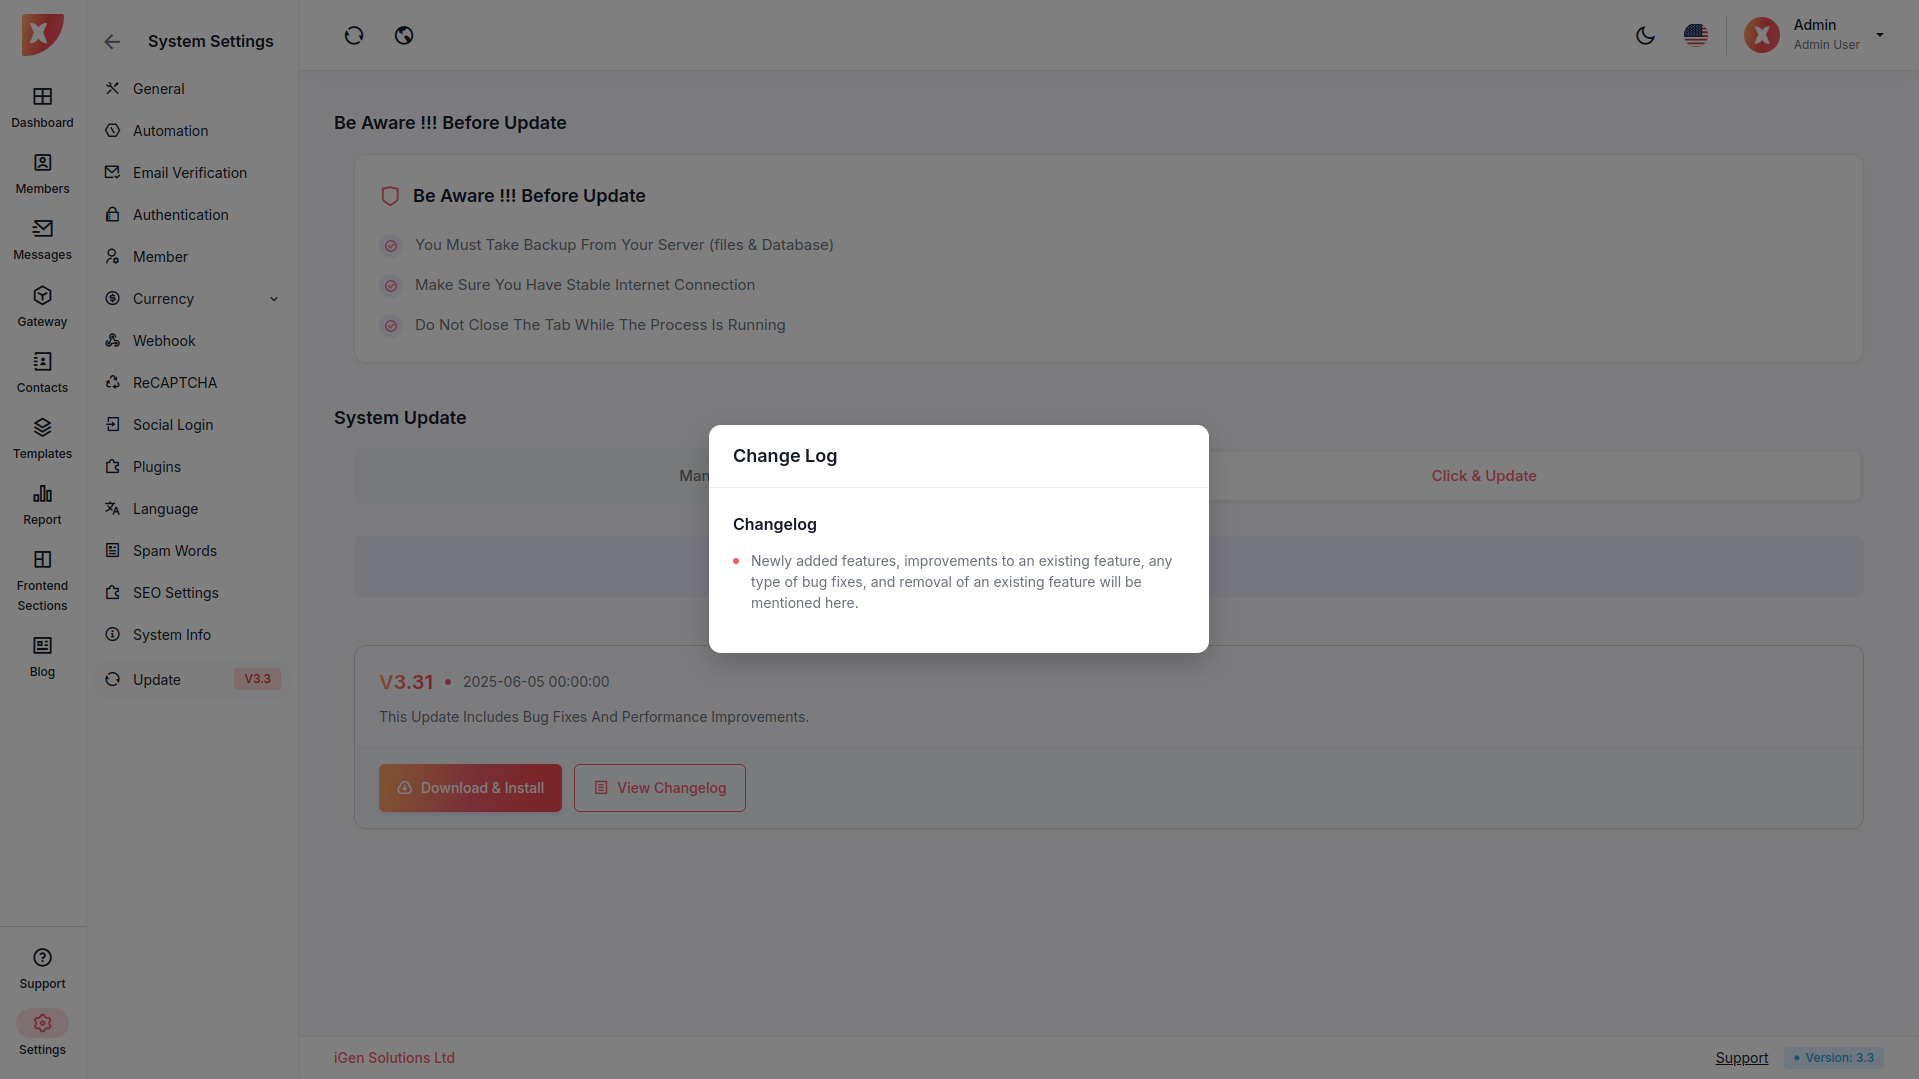Open the Support link in footer

(1741, 1058)
